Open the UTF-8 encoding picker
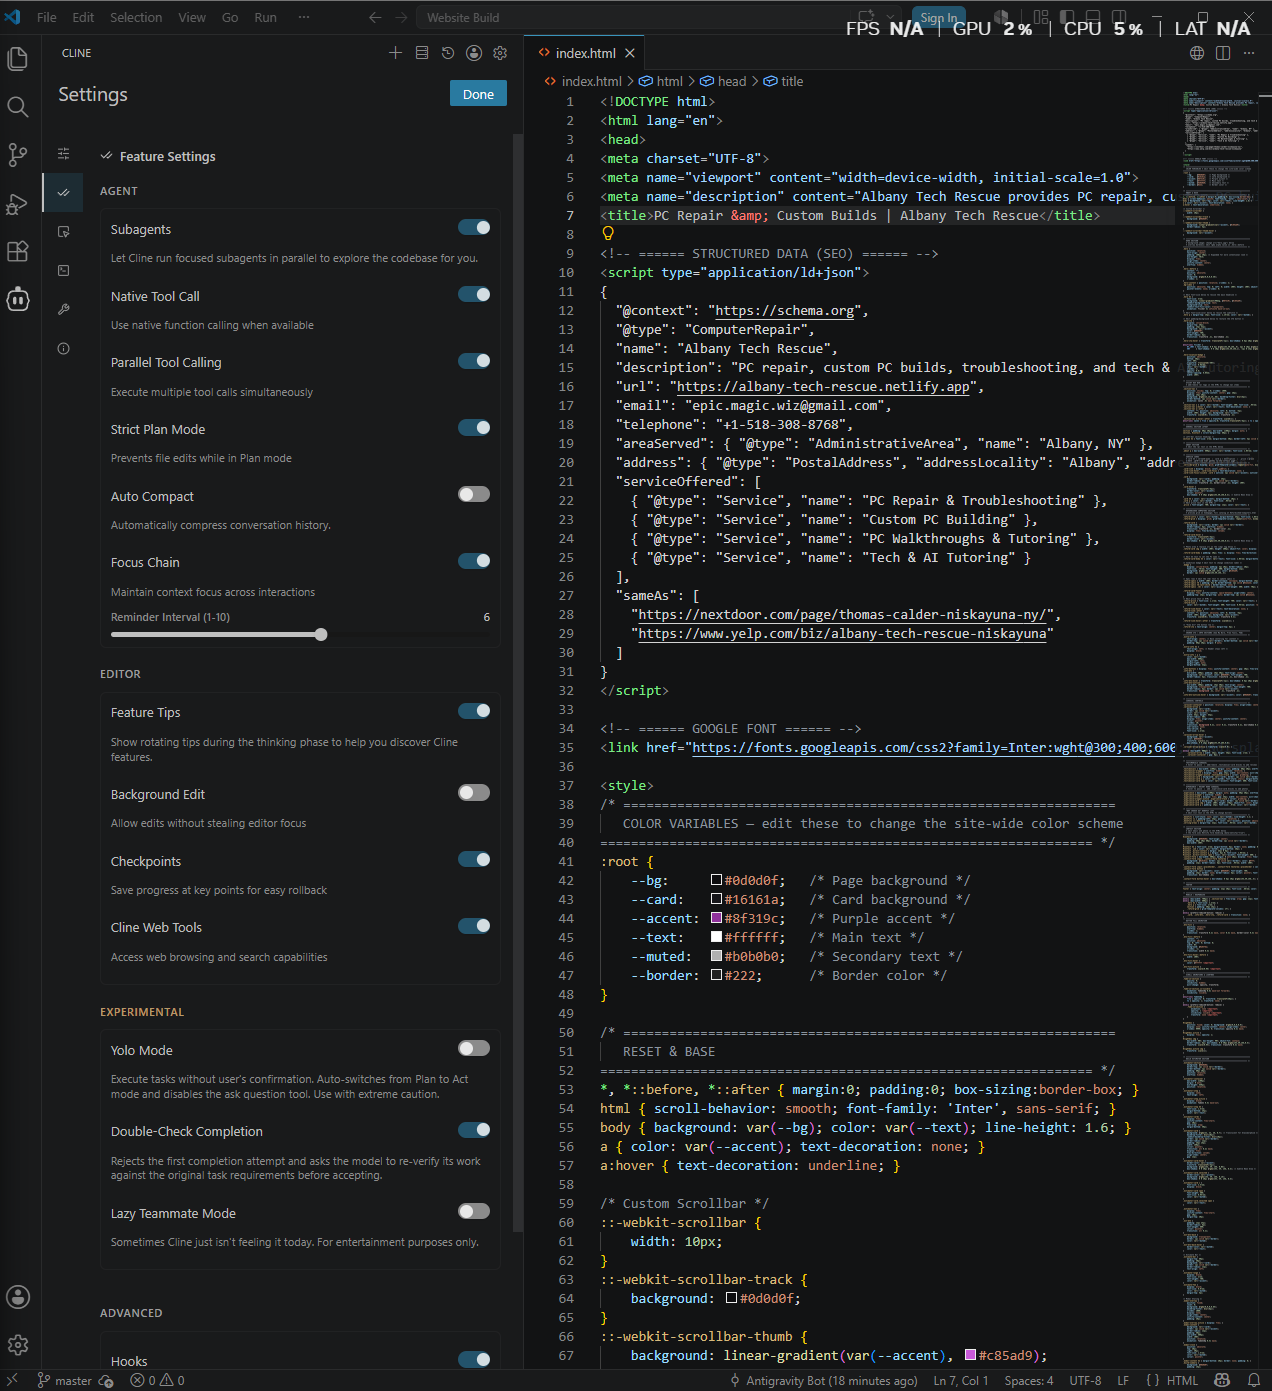This screenshot has height=1391, width=1272. pos(1085,1381)
